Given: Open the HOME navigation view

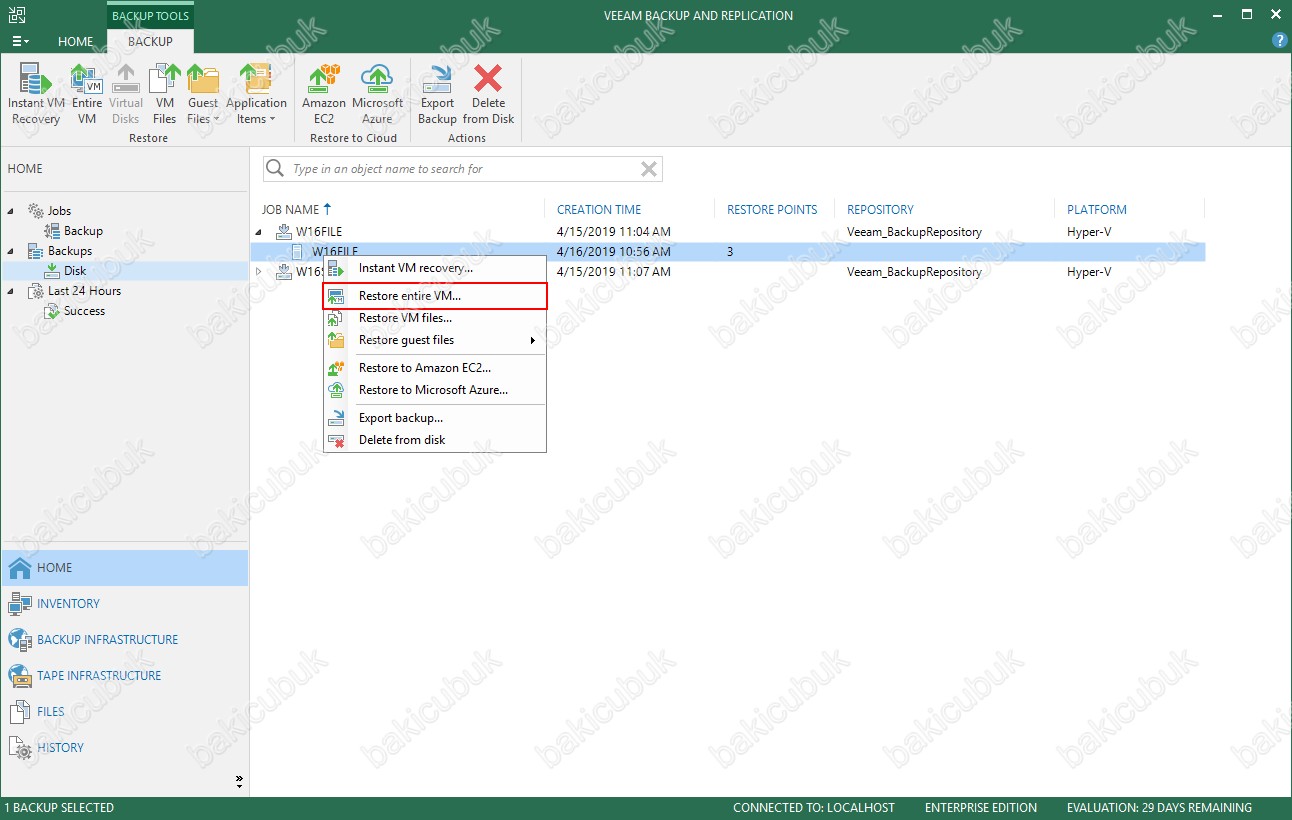Looking at the screenshot, I should coord(124,568).
